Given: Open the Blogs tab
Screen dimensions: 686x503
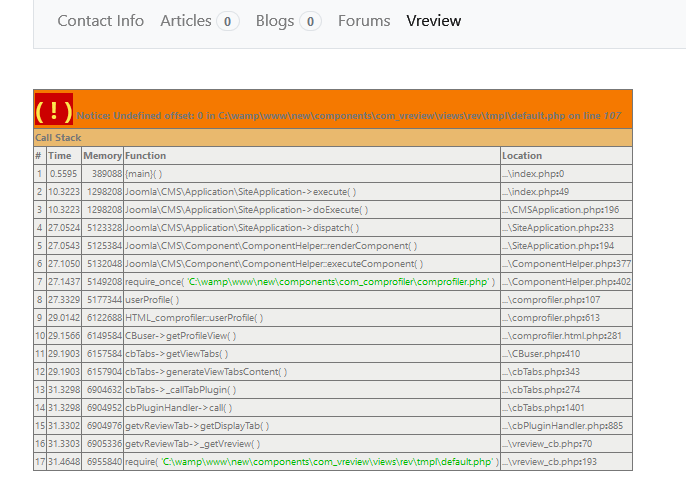Looking at the screenshot, I should [x=275, y=21].
